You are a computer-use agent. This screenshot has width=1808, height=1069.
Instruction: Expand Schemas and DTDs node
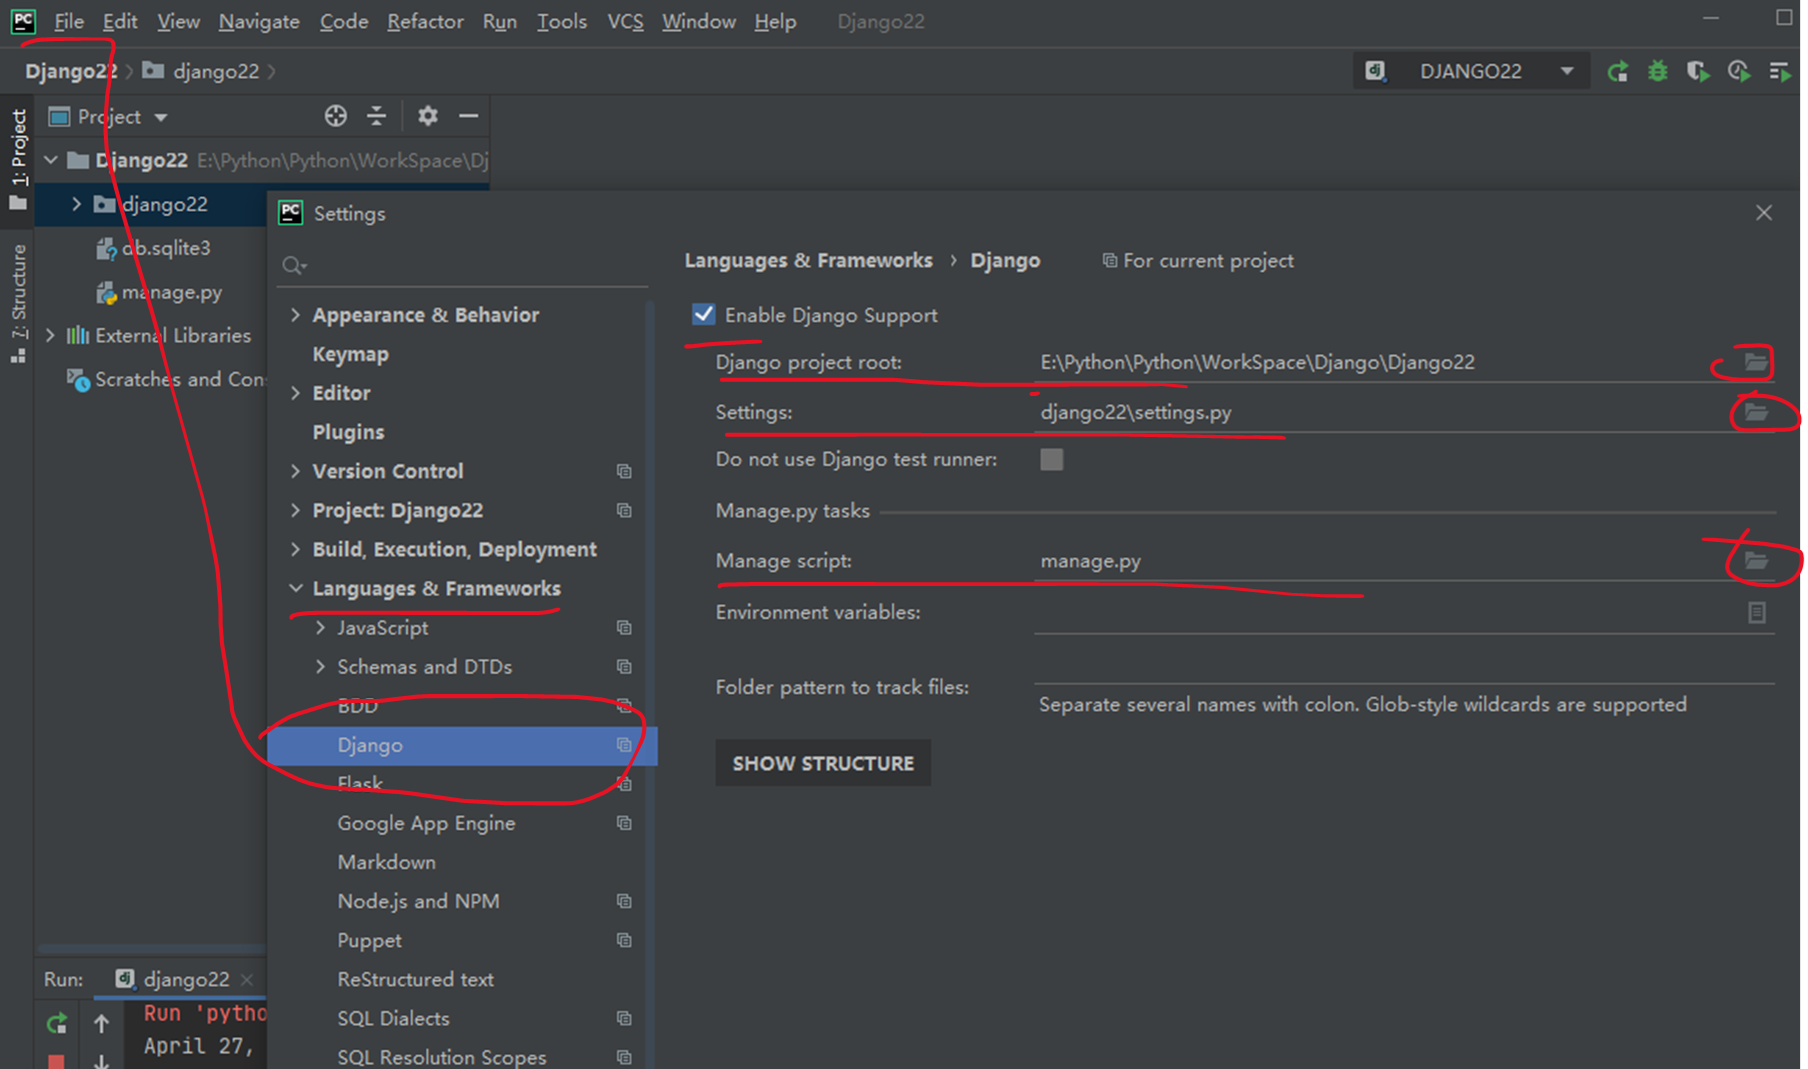(320, 666)
